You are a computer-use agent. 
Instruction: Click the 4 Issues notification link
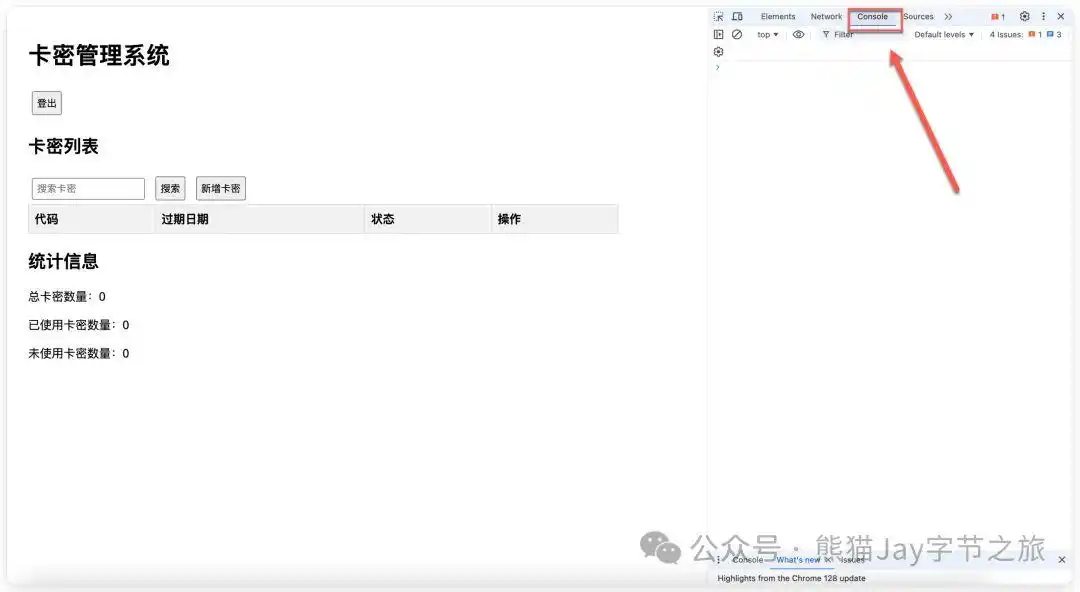click(1004, 33)
